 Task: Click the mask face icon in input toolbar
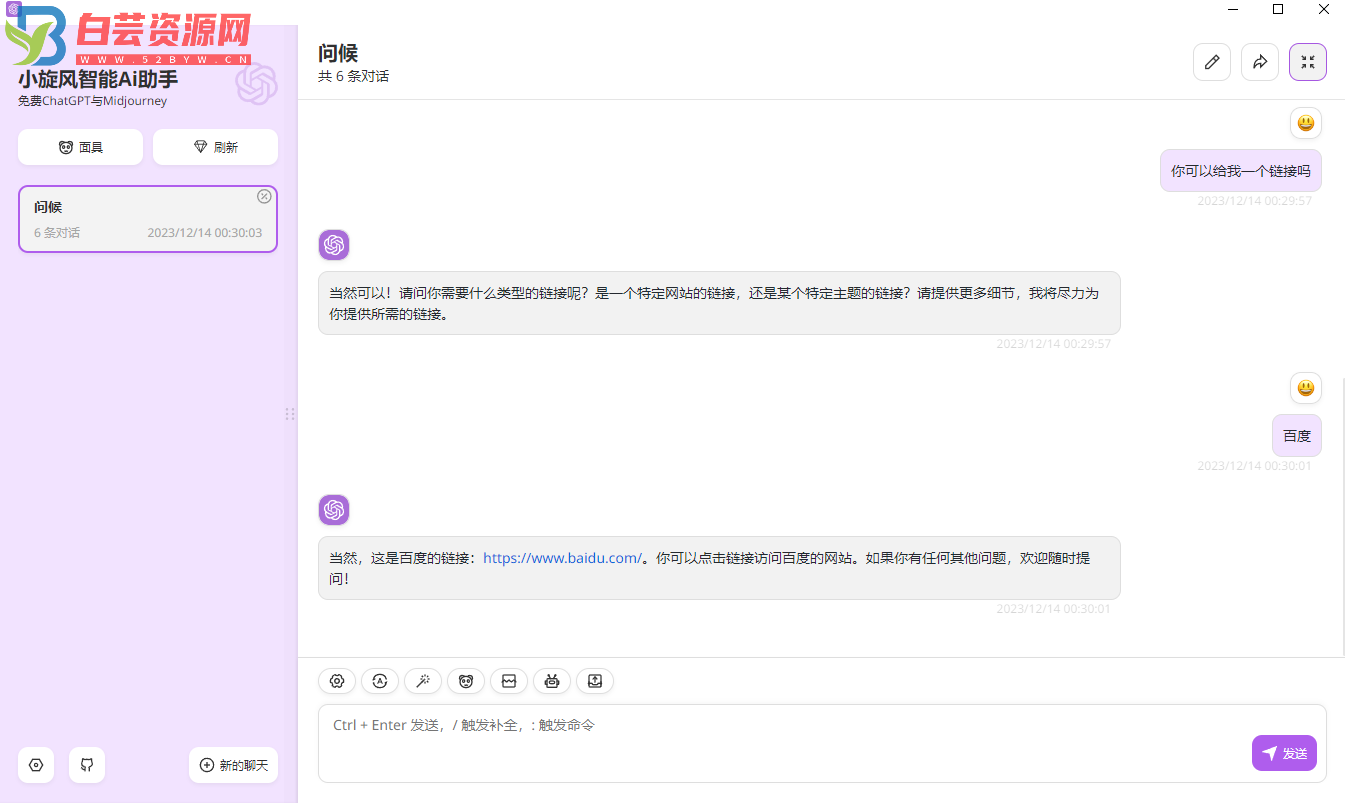point(466,681)
